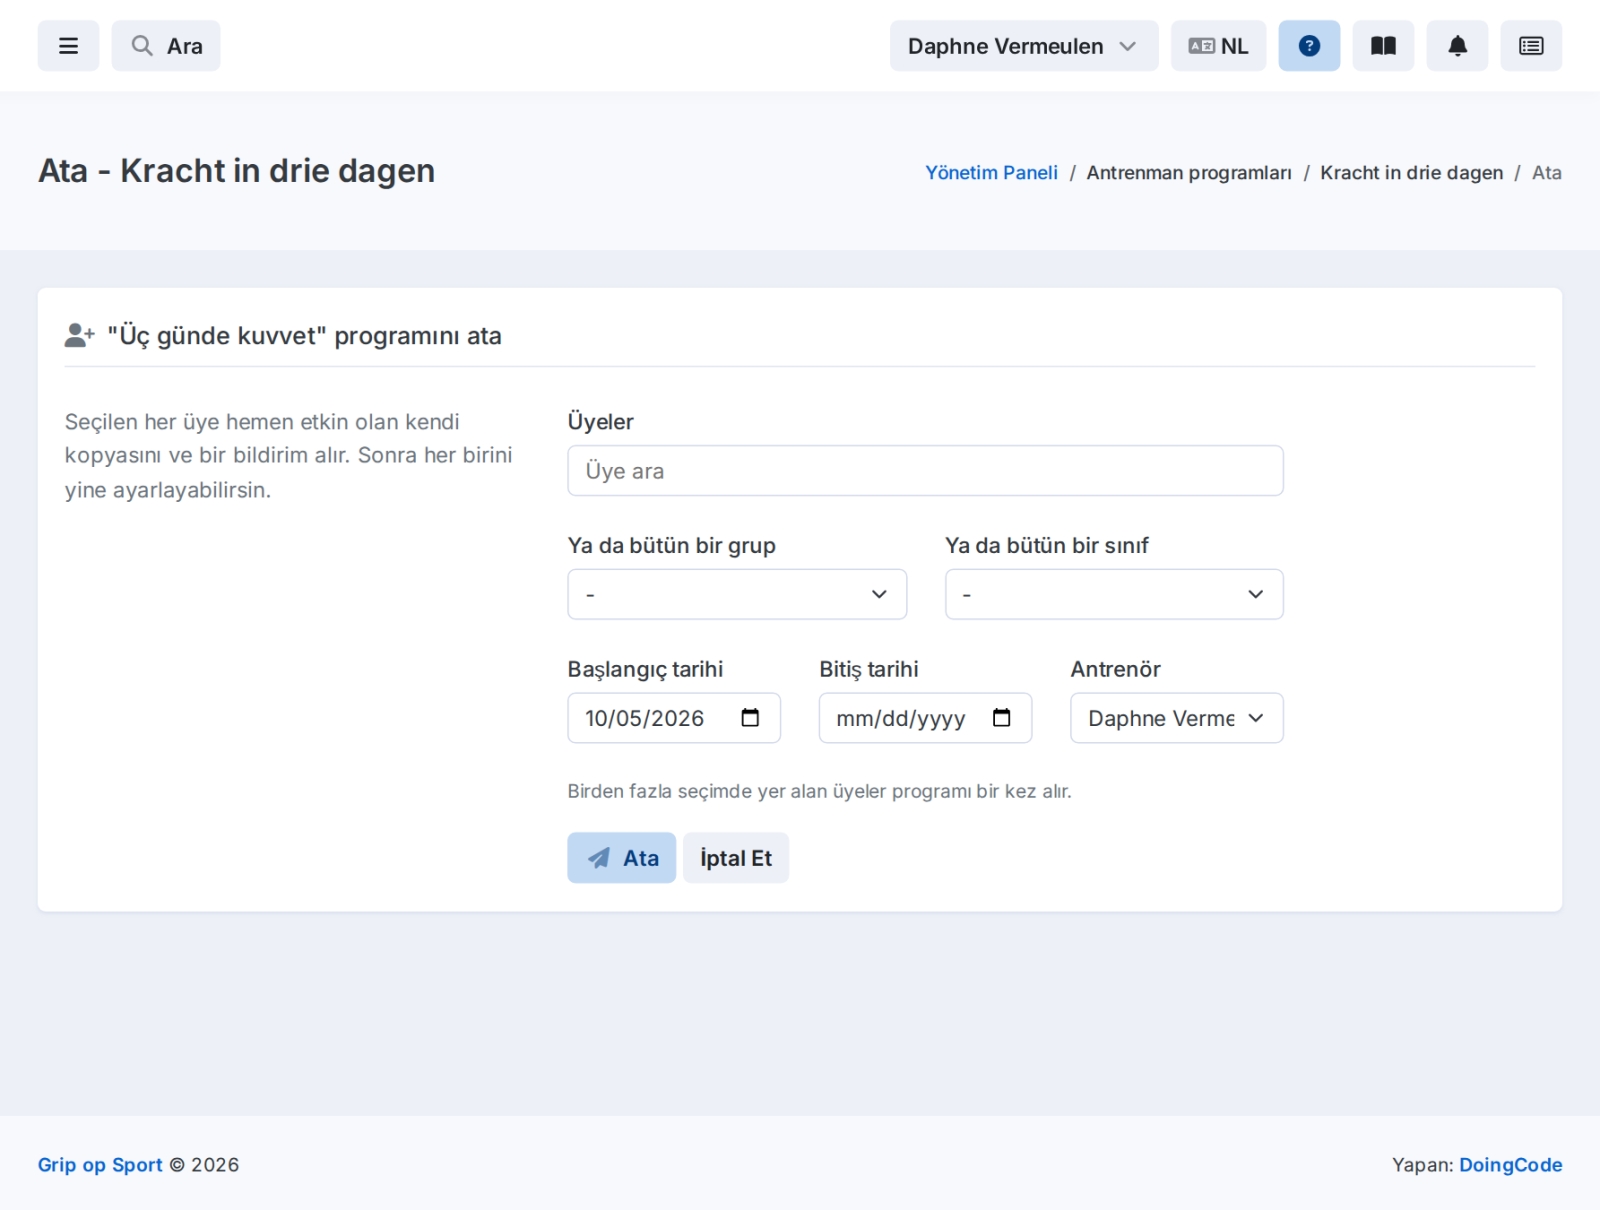Click the Üyeler field label

600,422
